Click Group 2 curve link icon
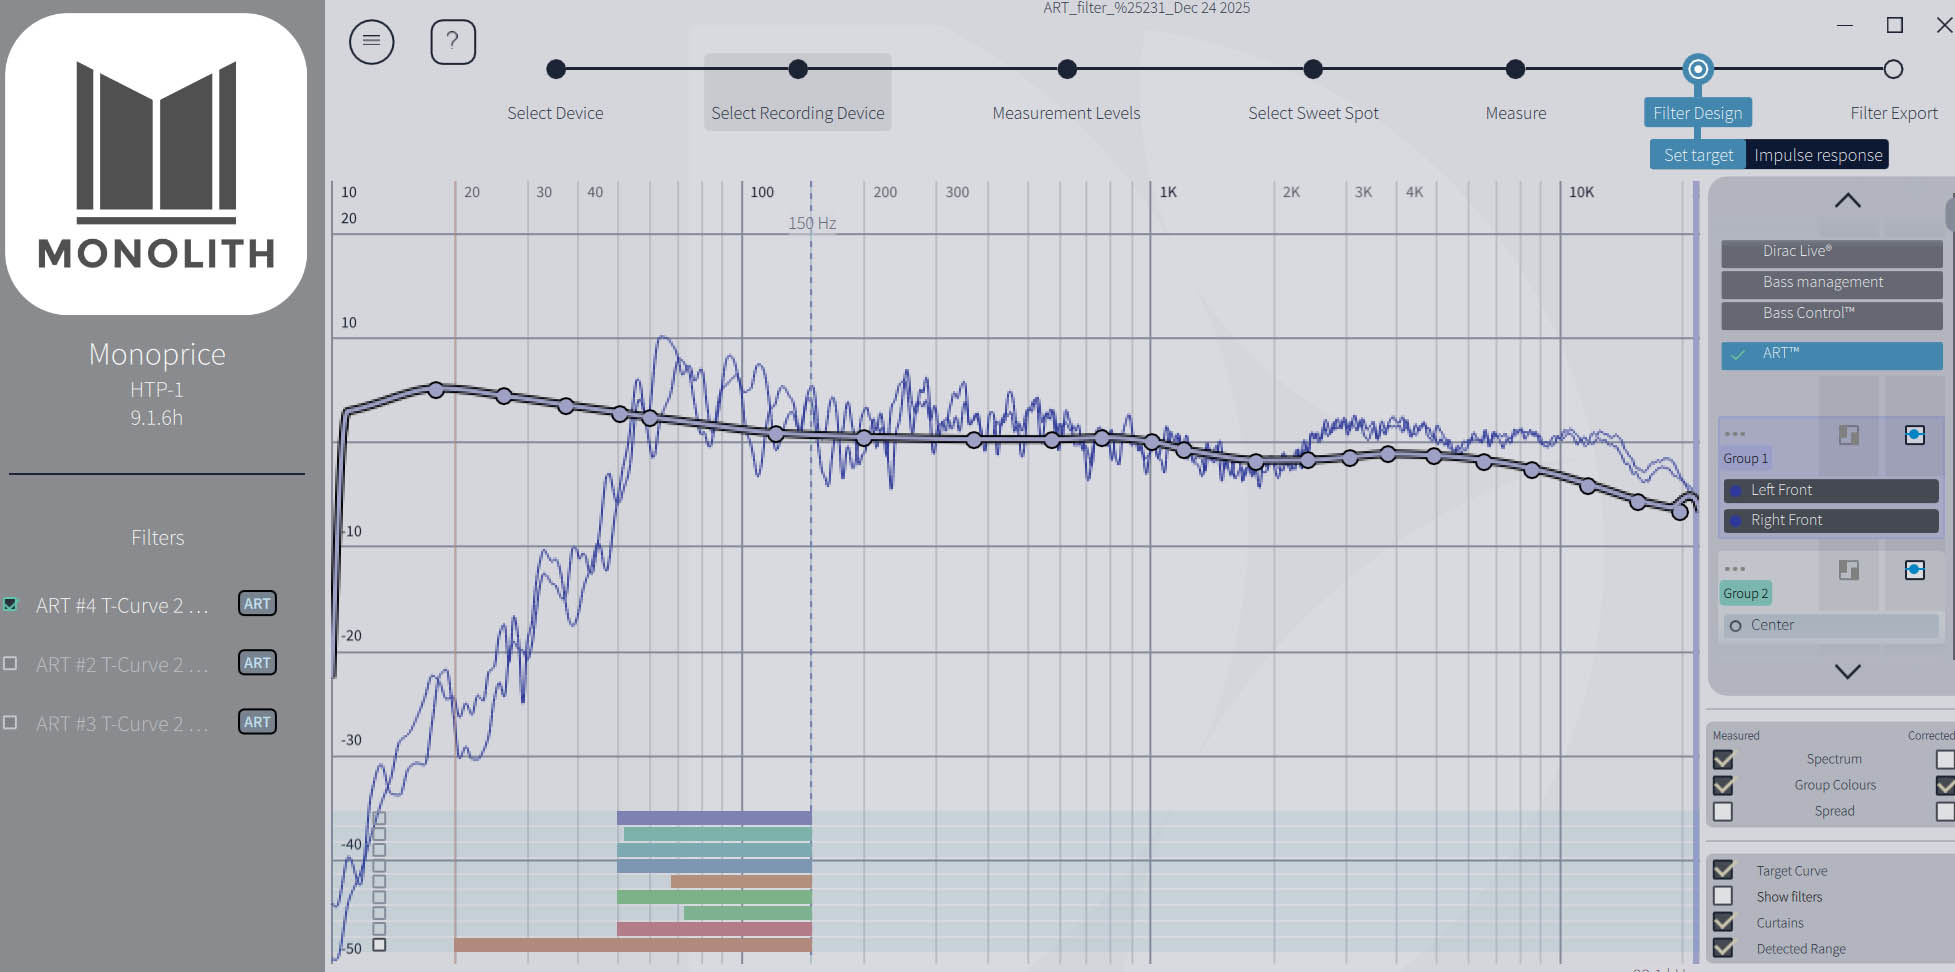This screenshot has height=972, width=1955. pos(1914,570)
